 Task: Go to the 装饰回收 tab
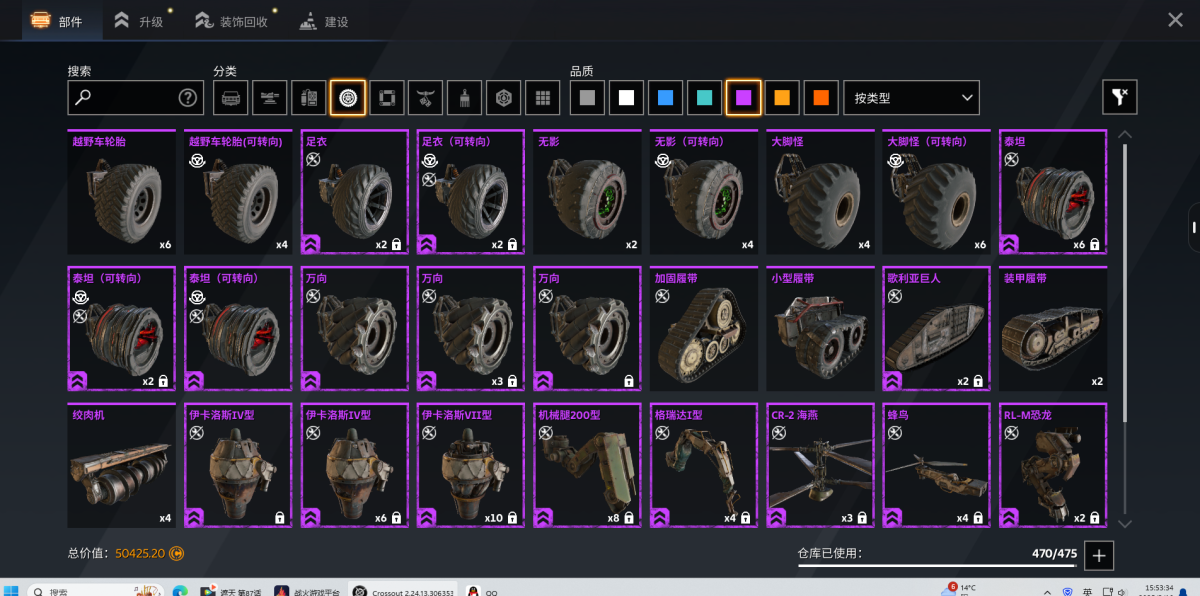232,21
